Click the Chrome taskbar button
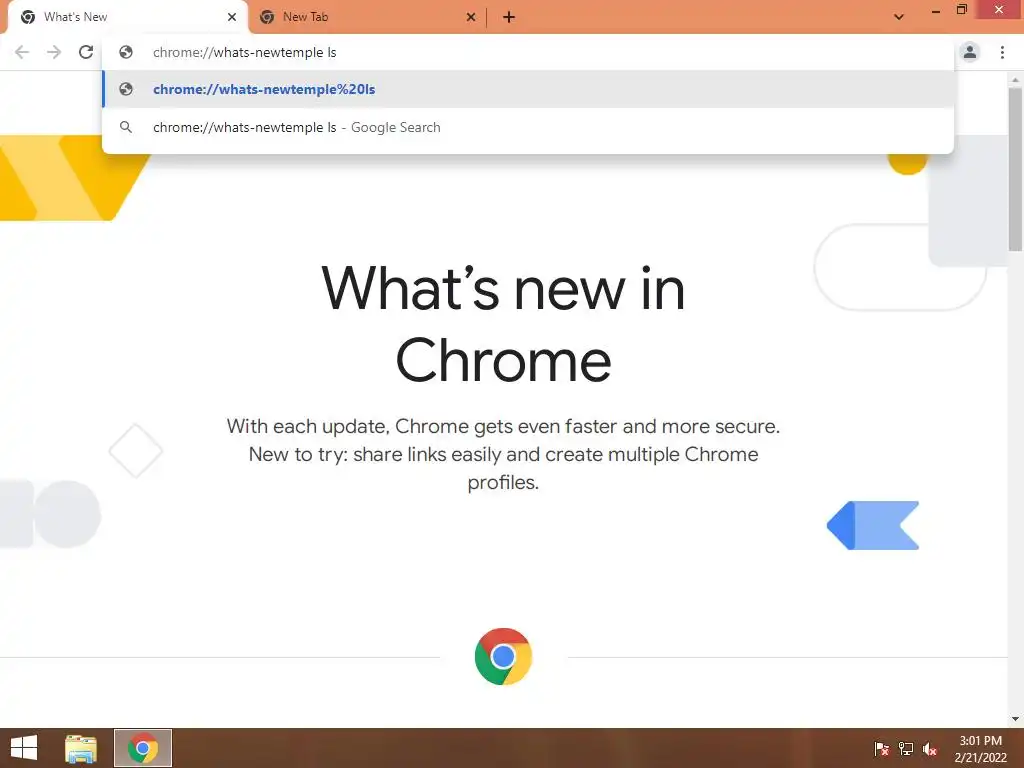 [143, 748]
